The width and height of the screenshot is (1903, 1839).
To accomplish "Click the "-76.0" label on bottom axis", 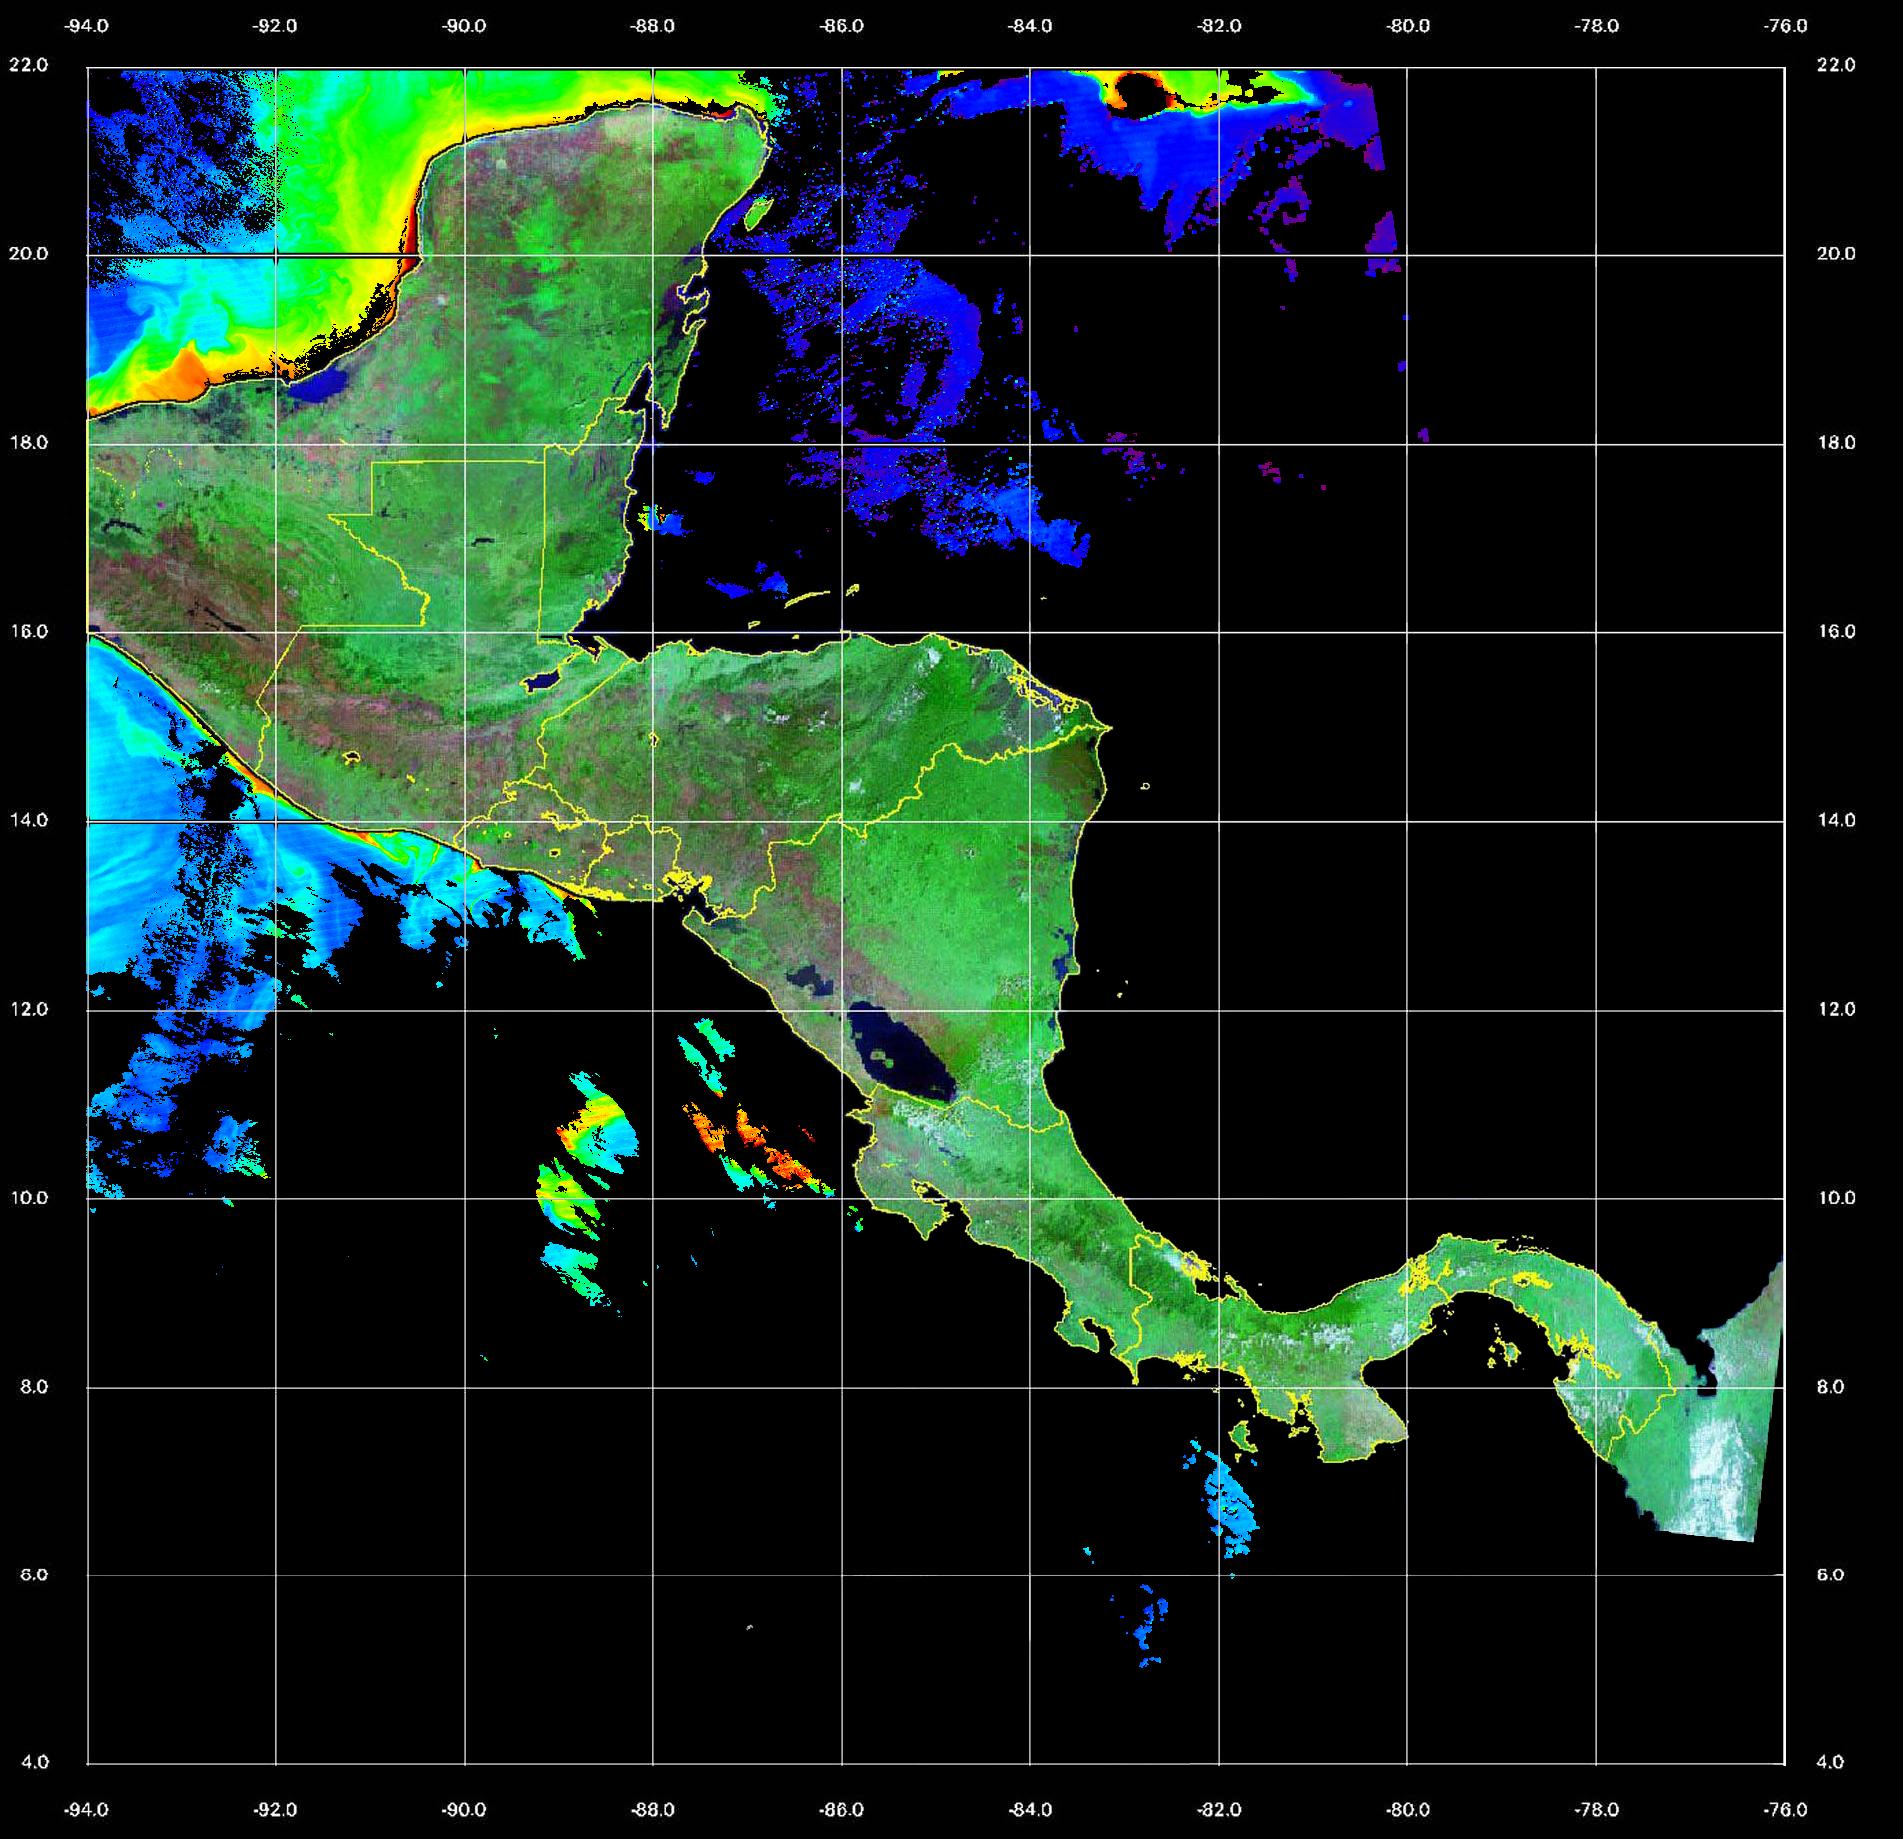I will 1786,1809.
